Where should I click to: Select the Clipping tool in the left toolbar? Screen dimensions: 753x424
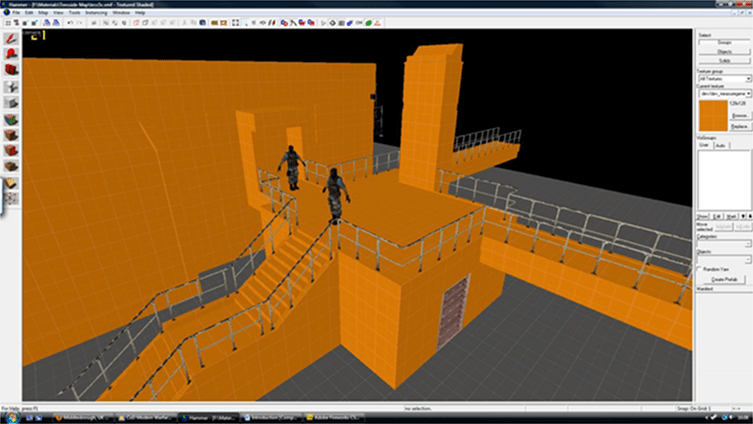tap(11, 183)
